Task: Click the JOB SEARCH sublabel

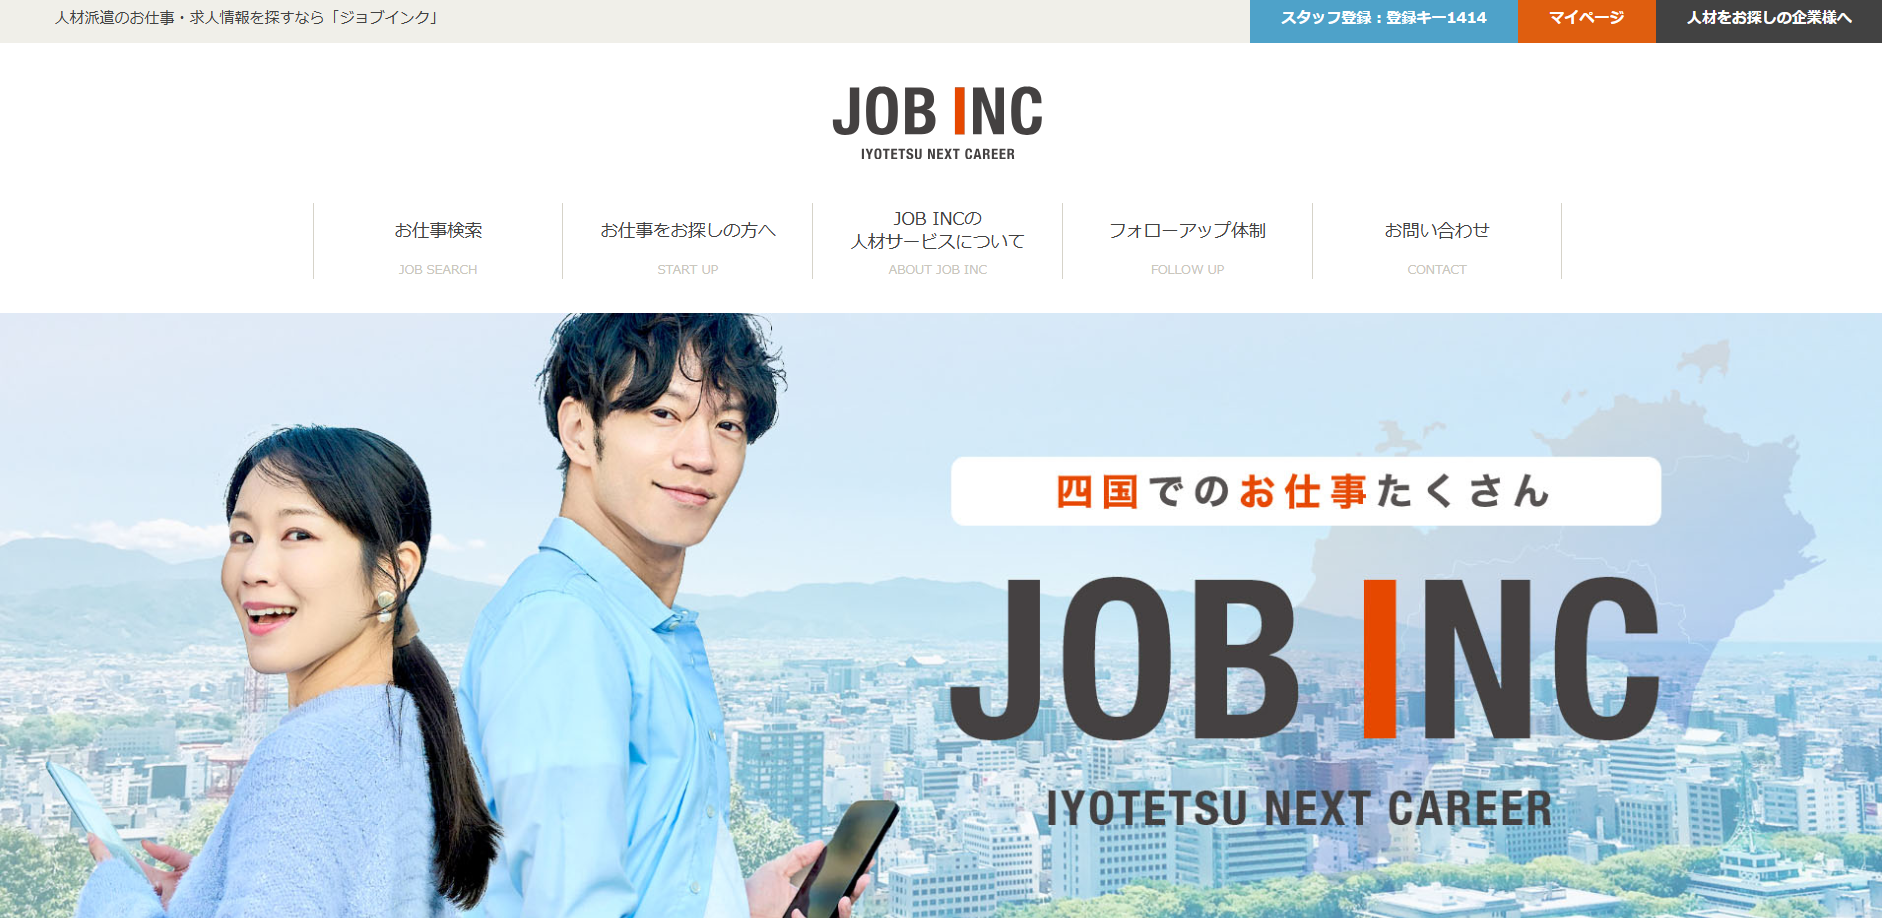Action: (x=438, y=270)
